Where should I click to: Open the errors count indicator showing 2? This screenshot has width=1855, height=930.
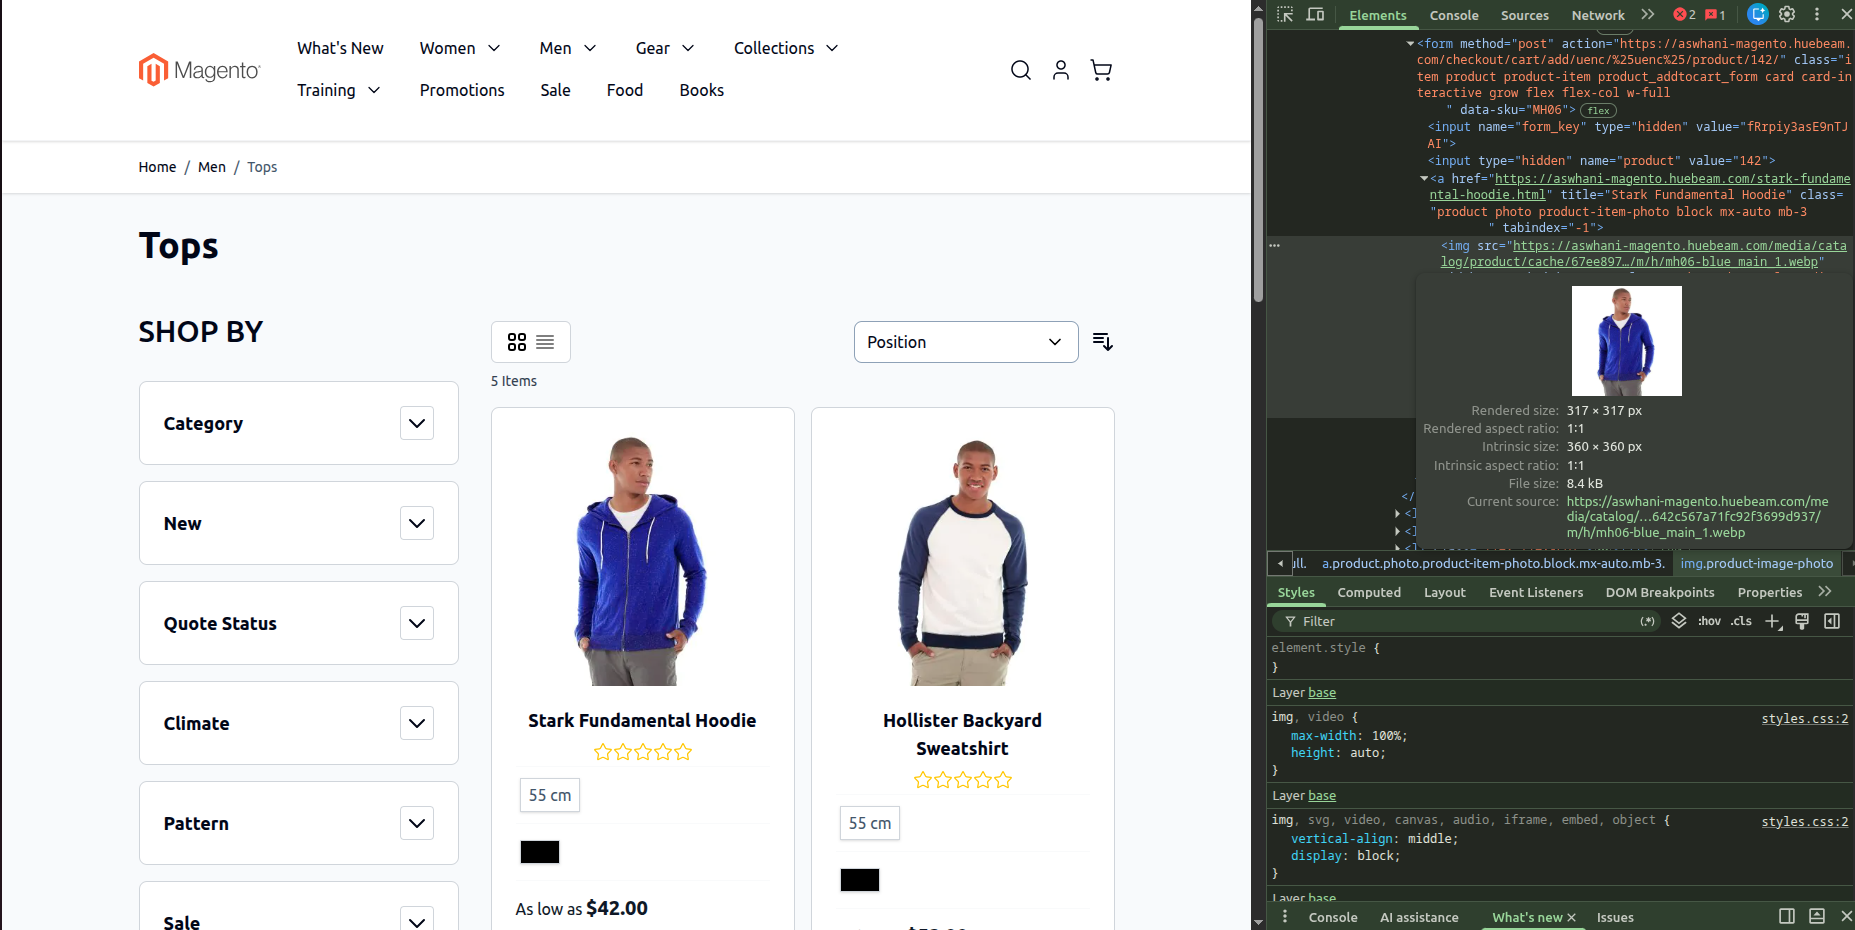[x=1685, y=14]
